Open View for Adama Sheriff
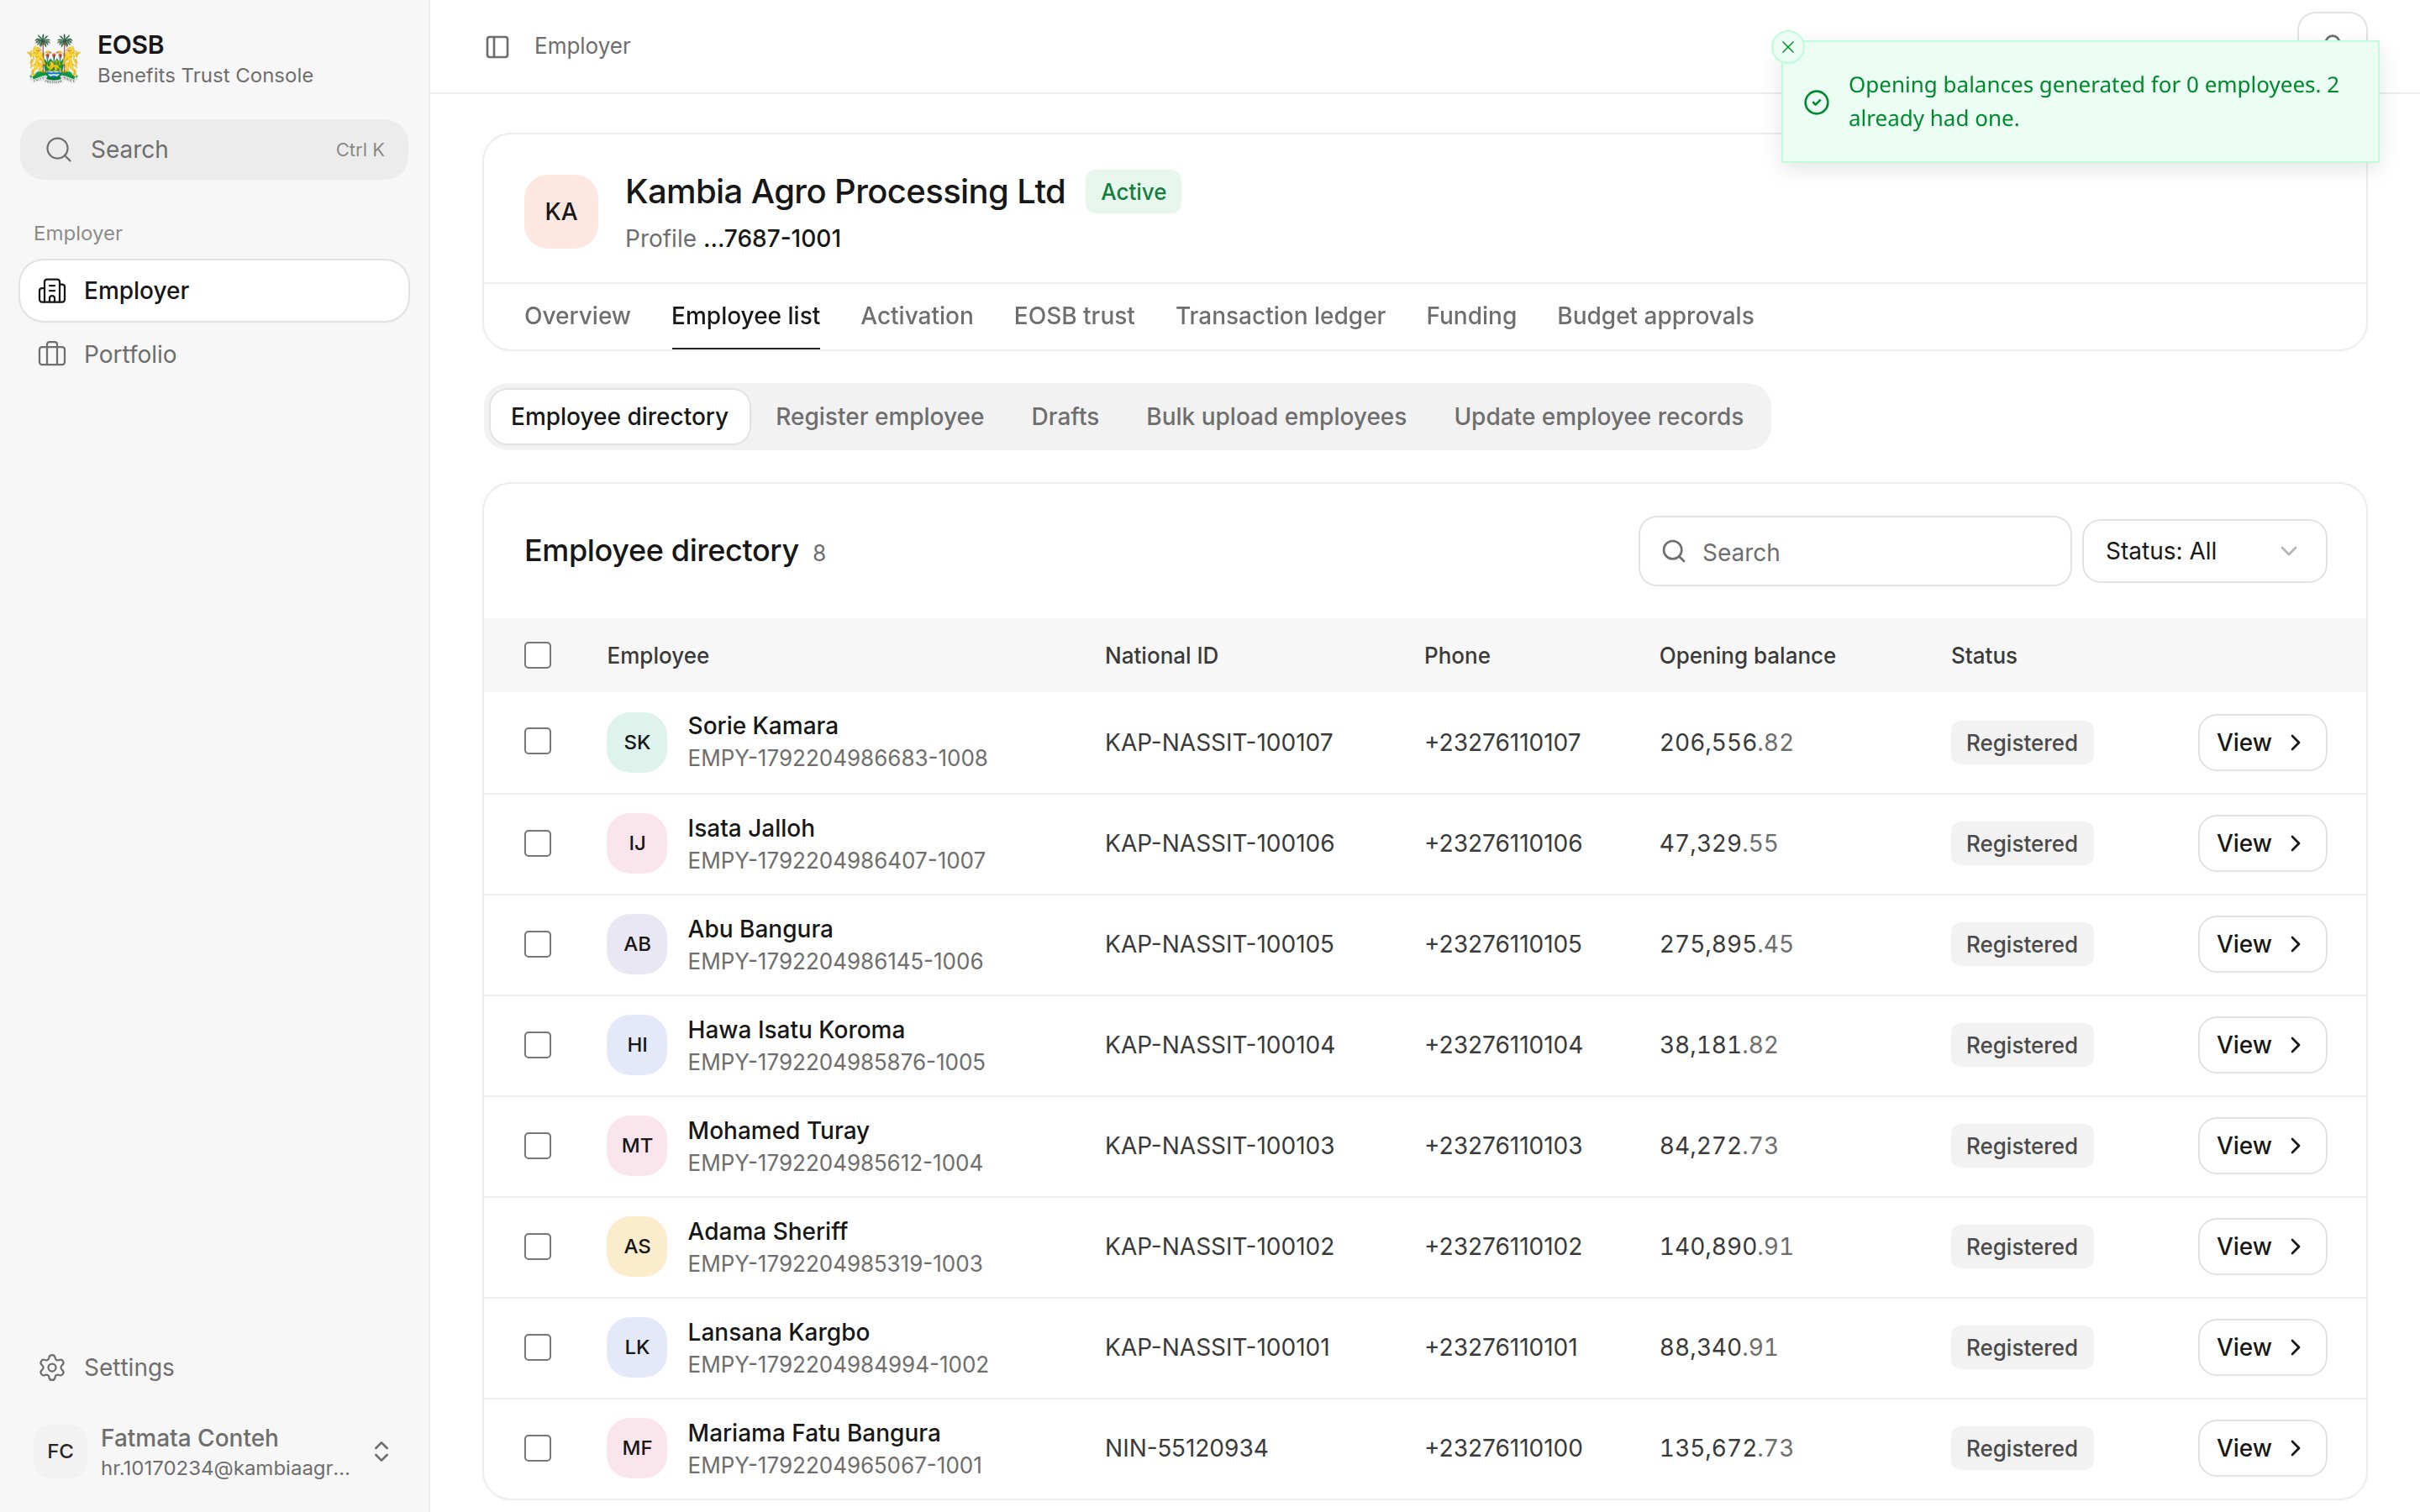The height and width of the screenshot is (1512, 2420). (2262, 1246)
